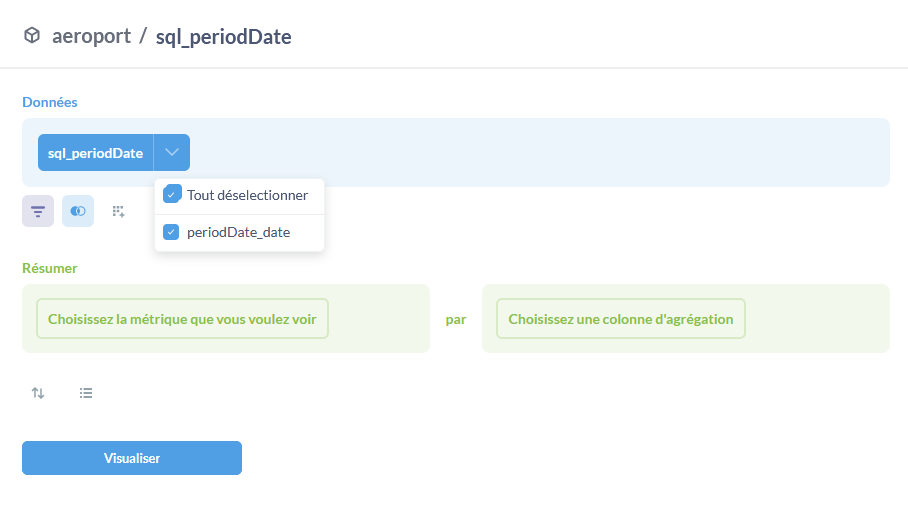Select the periodDate_date label in column list

[x=238, y=232]
